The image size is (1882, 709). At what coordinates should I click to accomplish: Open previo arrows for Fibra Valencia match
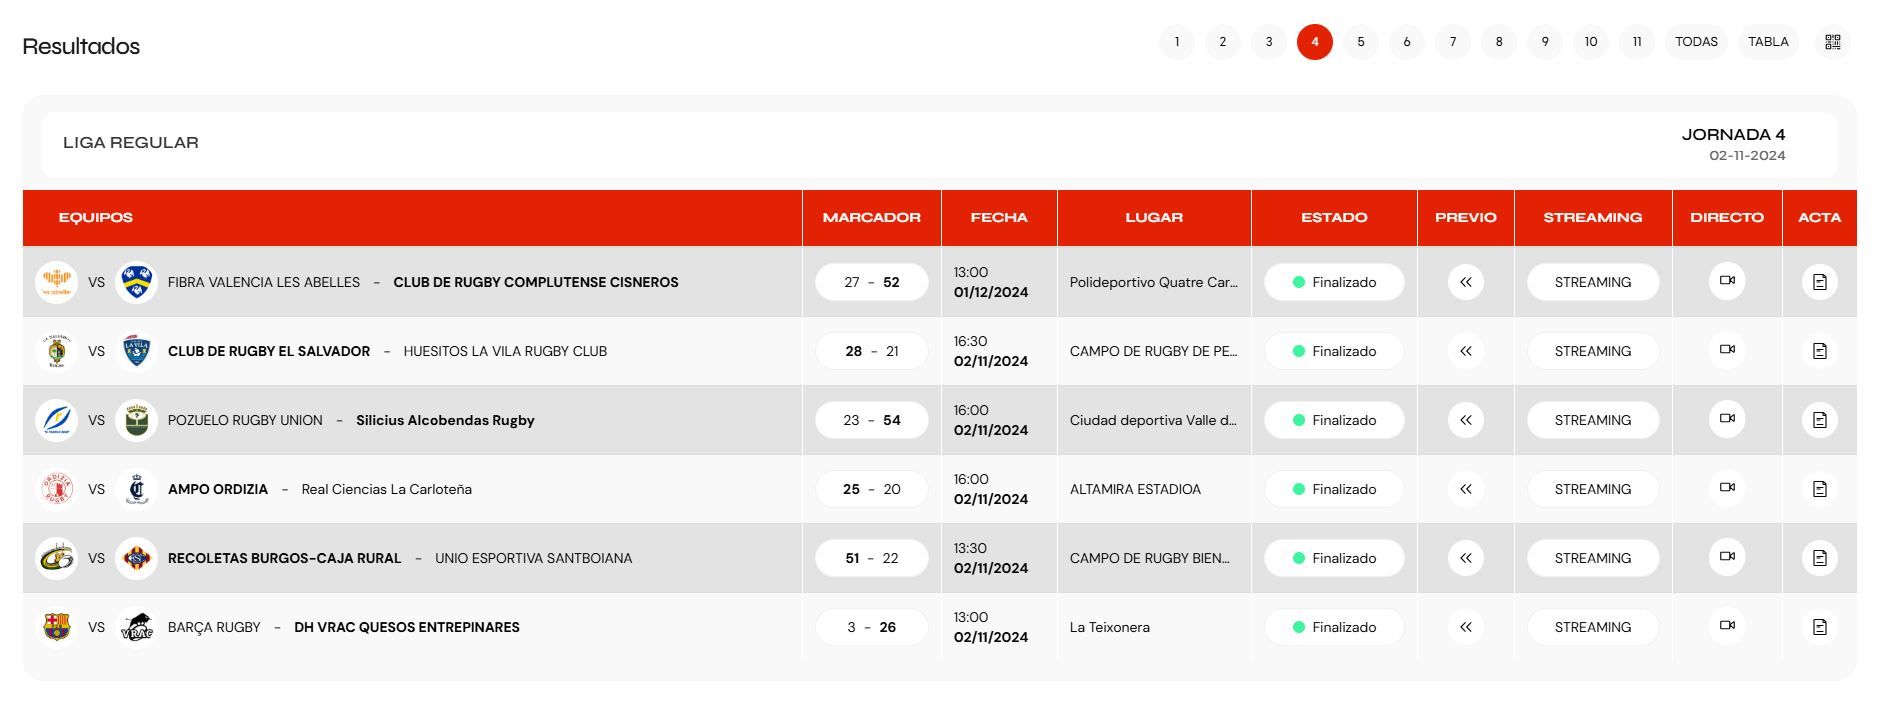click(1466, 282)
